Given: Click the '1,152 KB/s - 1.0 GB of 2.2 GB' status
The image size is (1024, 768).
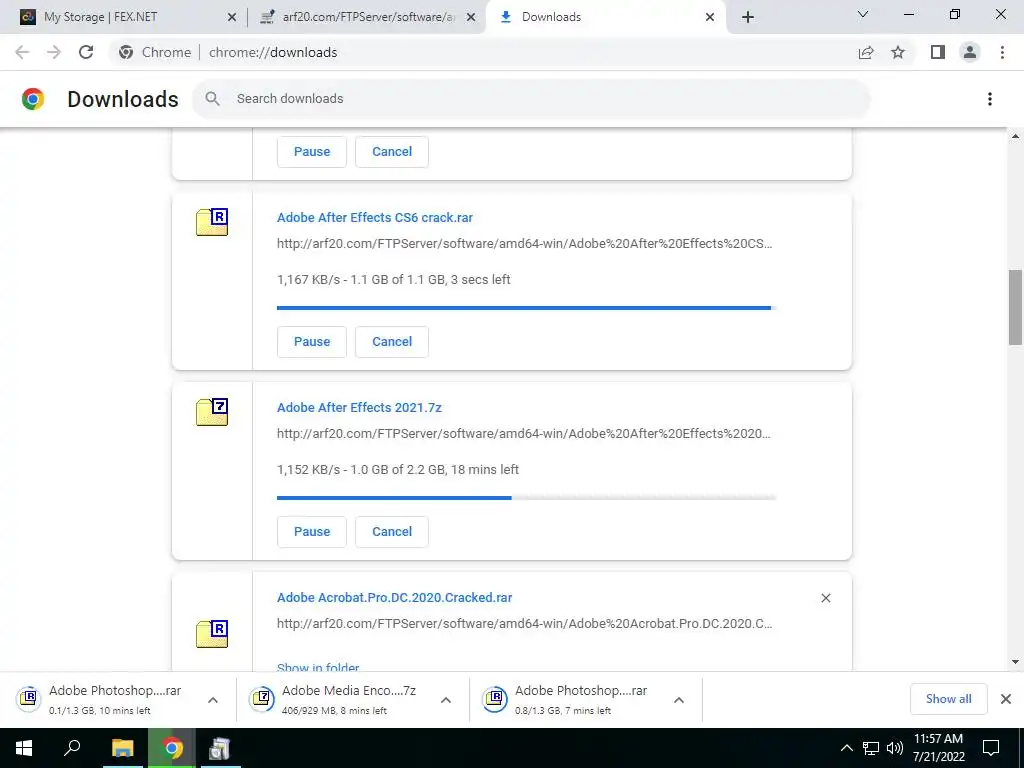Looking at the screenshot, I should click(398, 470).
